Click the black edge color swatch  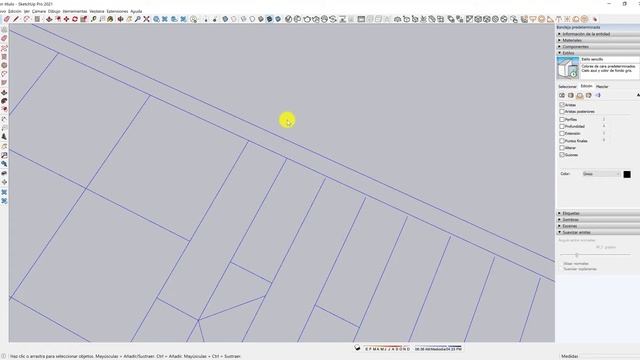click(x=627, y=174)
